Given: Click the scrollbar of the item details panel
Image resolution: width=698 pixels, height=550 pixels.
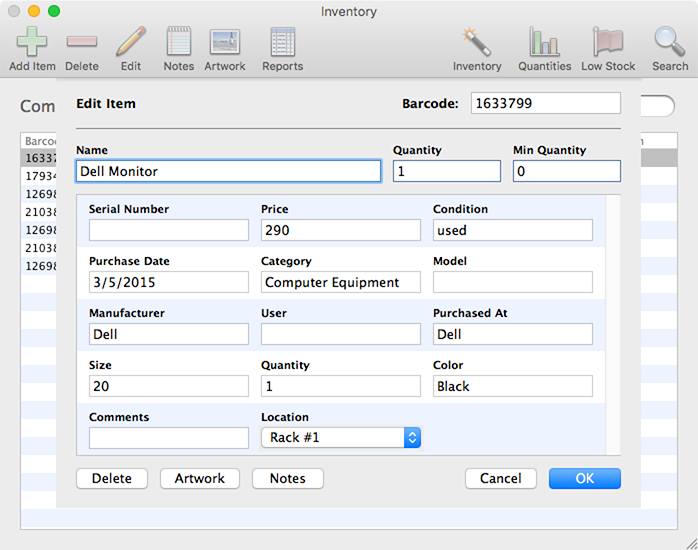Looking at the screenshot, I should pyautogui.click(x=613, y=325).
